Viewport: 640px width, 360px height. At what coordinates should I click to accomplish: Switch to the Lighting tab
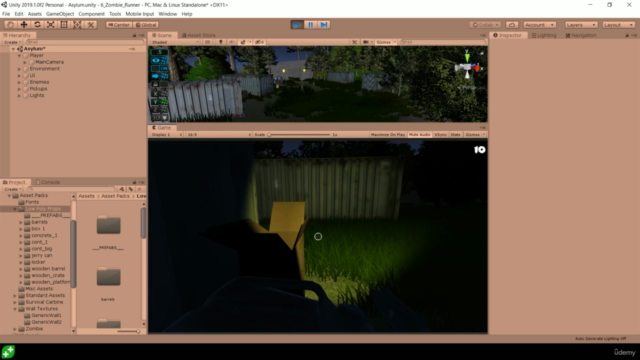click(544, 36)
